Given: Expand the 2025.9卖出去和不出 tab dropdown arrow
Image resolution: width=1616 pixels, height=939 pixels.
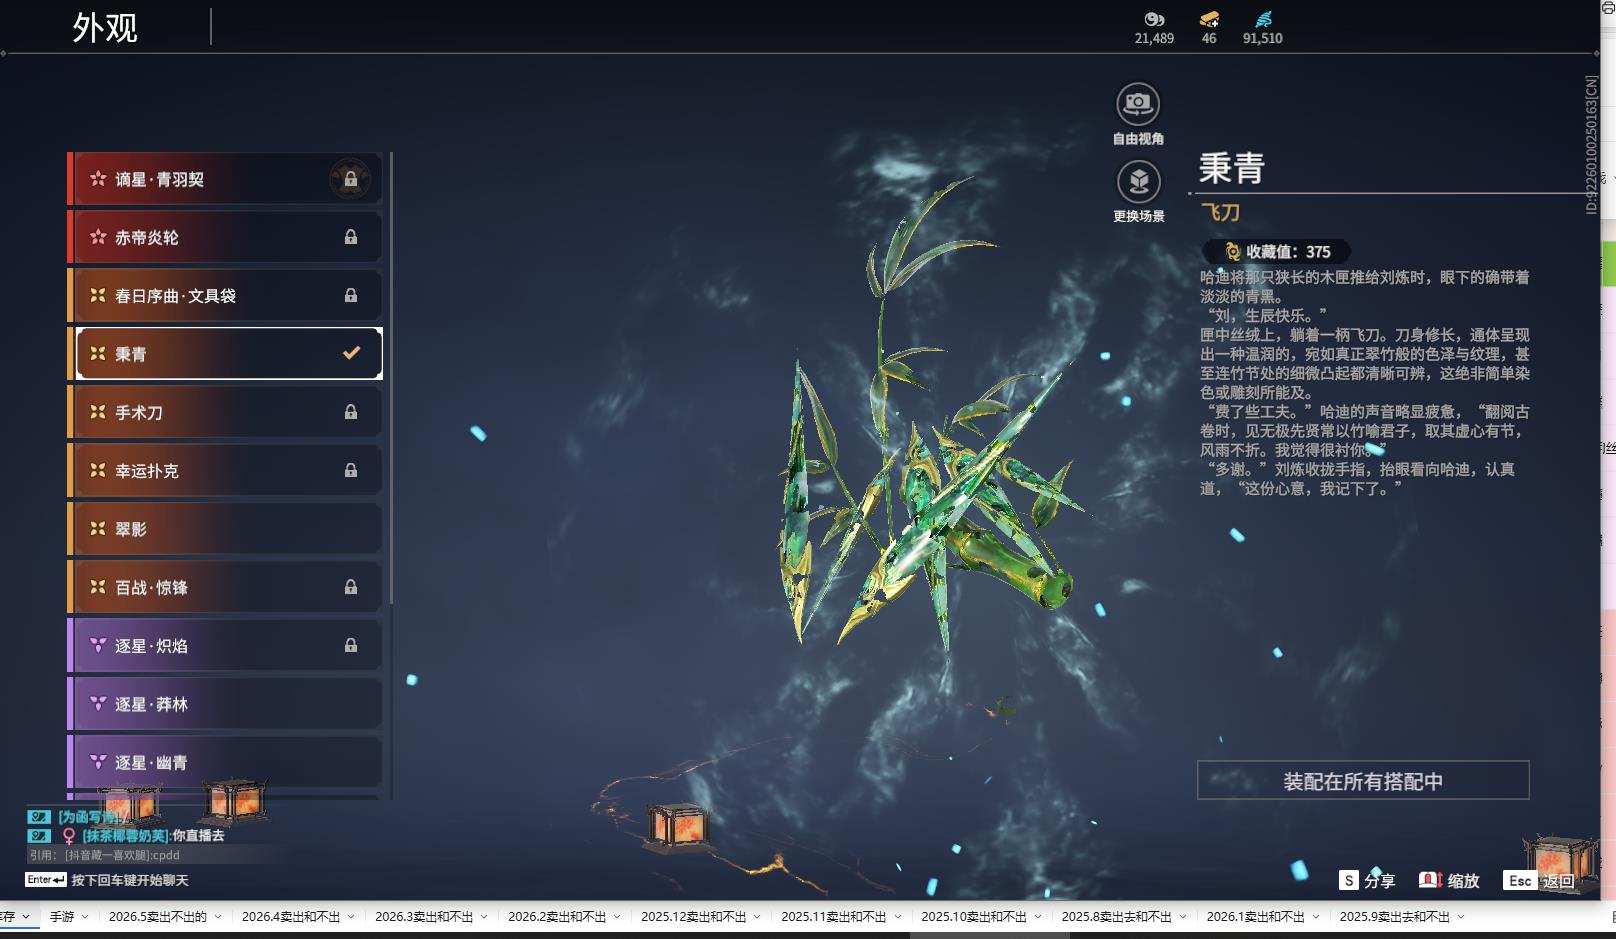Looking at the screenshot, I should pos(1462,916).
